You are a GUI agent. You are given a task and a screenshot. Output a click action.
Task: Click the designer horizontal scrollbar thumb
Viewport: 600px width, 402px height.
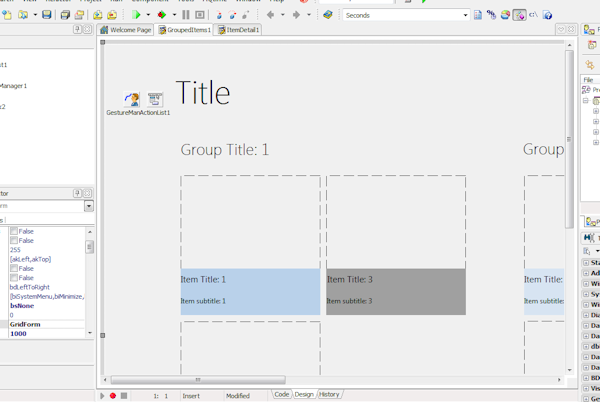pyautogui.click(x=197, y=380)
